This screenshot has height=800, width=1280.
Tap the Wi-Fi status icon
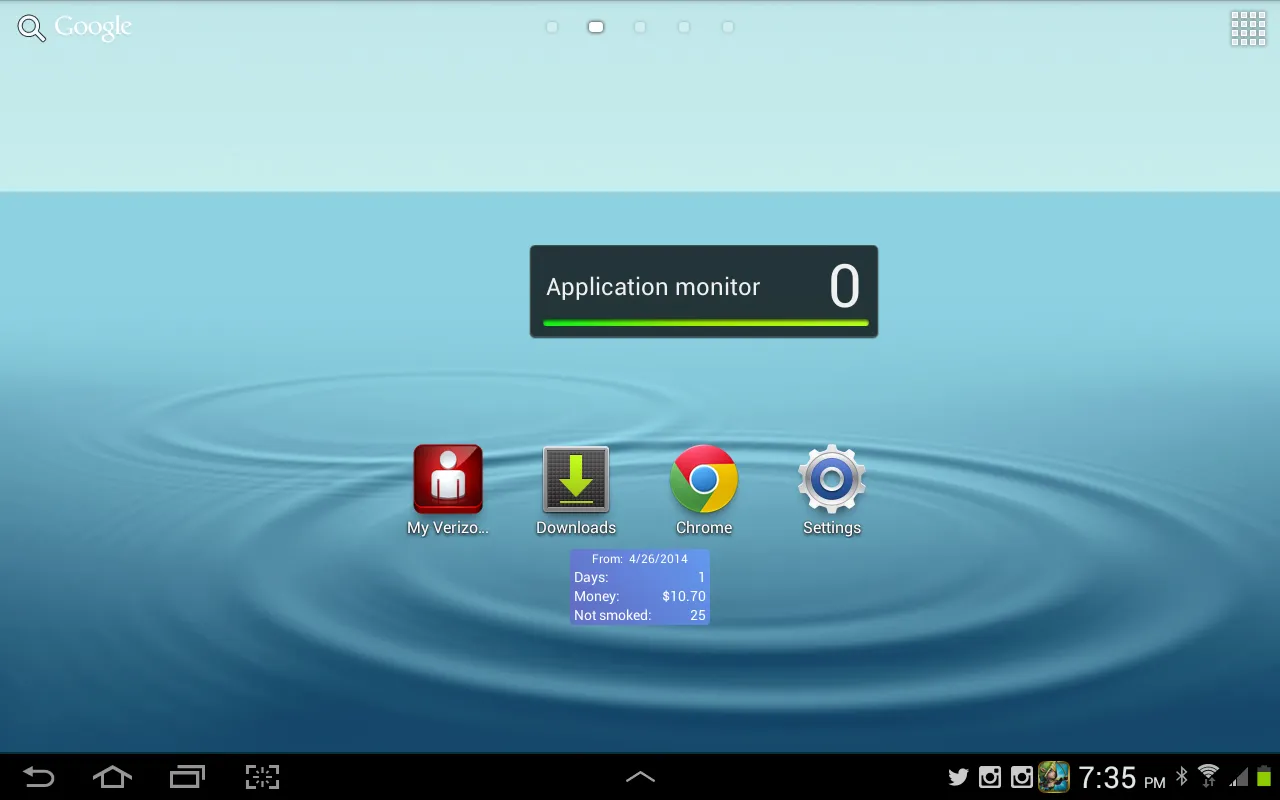click(x=1208, y=776)
